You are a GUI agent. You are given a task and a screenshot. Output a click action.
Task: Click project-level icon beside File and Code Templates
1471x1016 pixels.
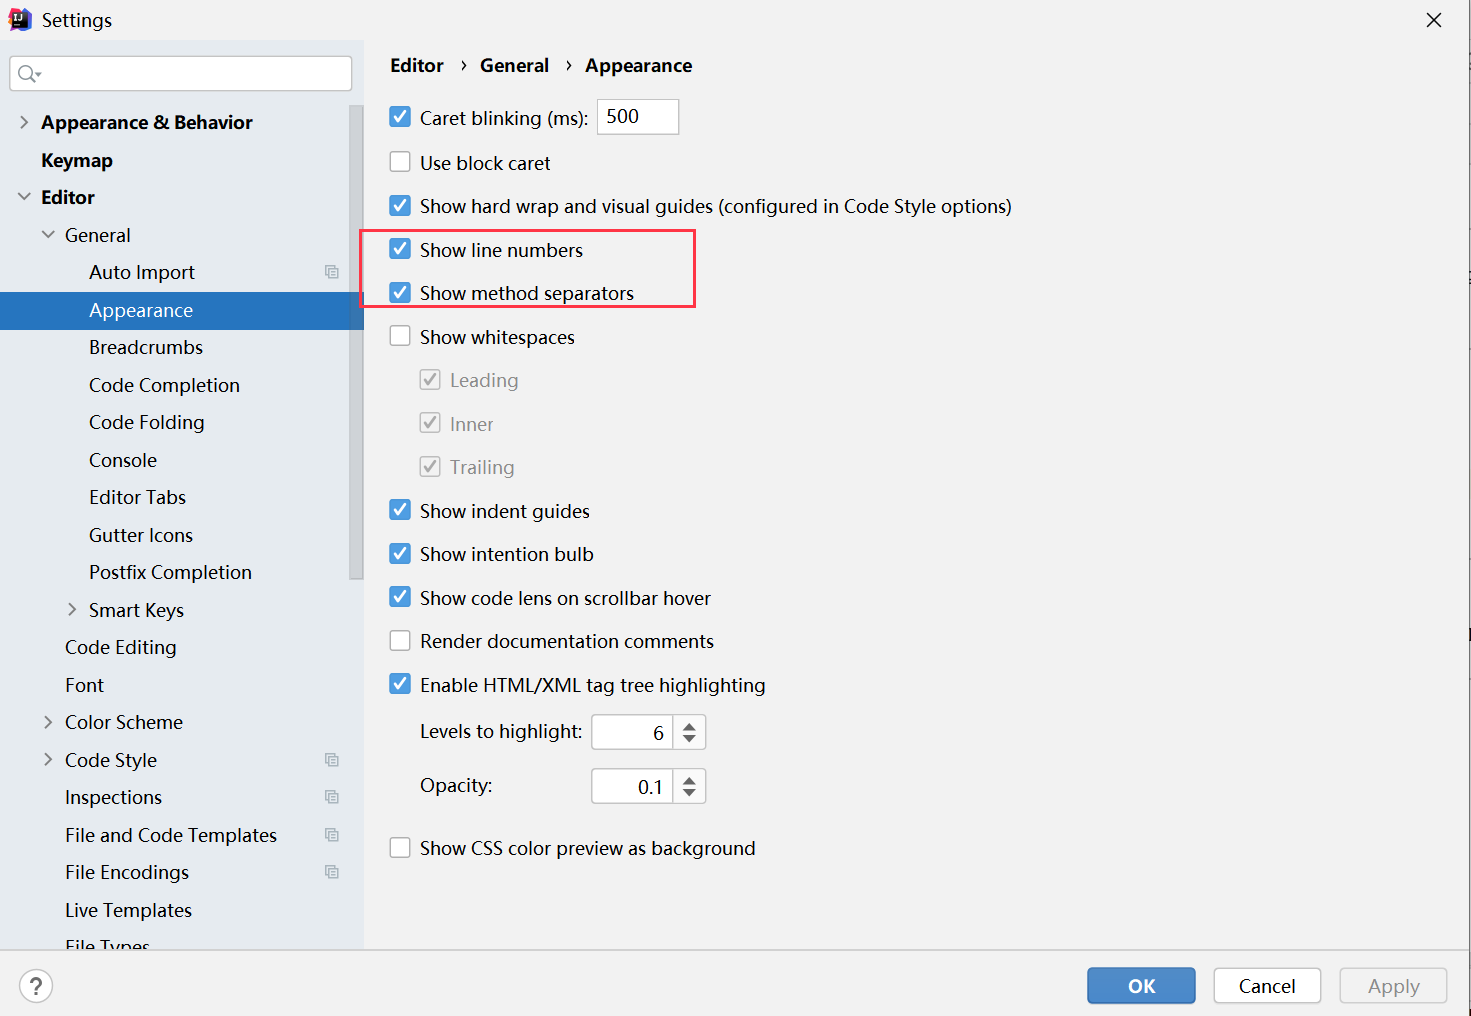click(332, 835)
